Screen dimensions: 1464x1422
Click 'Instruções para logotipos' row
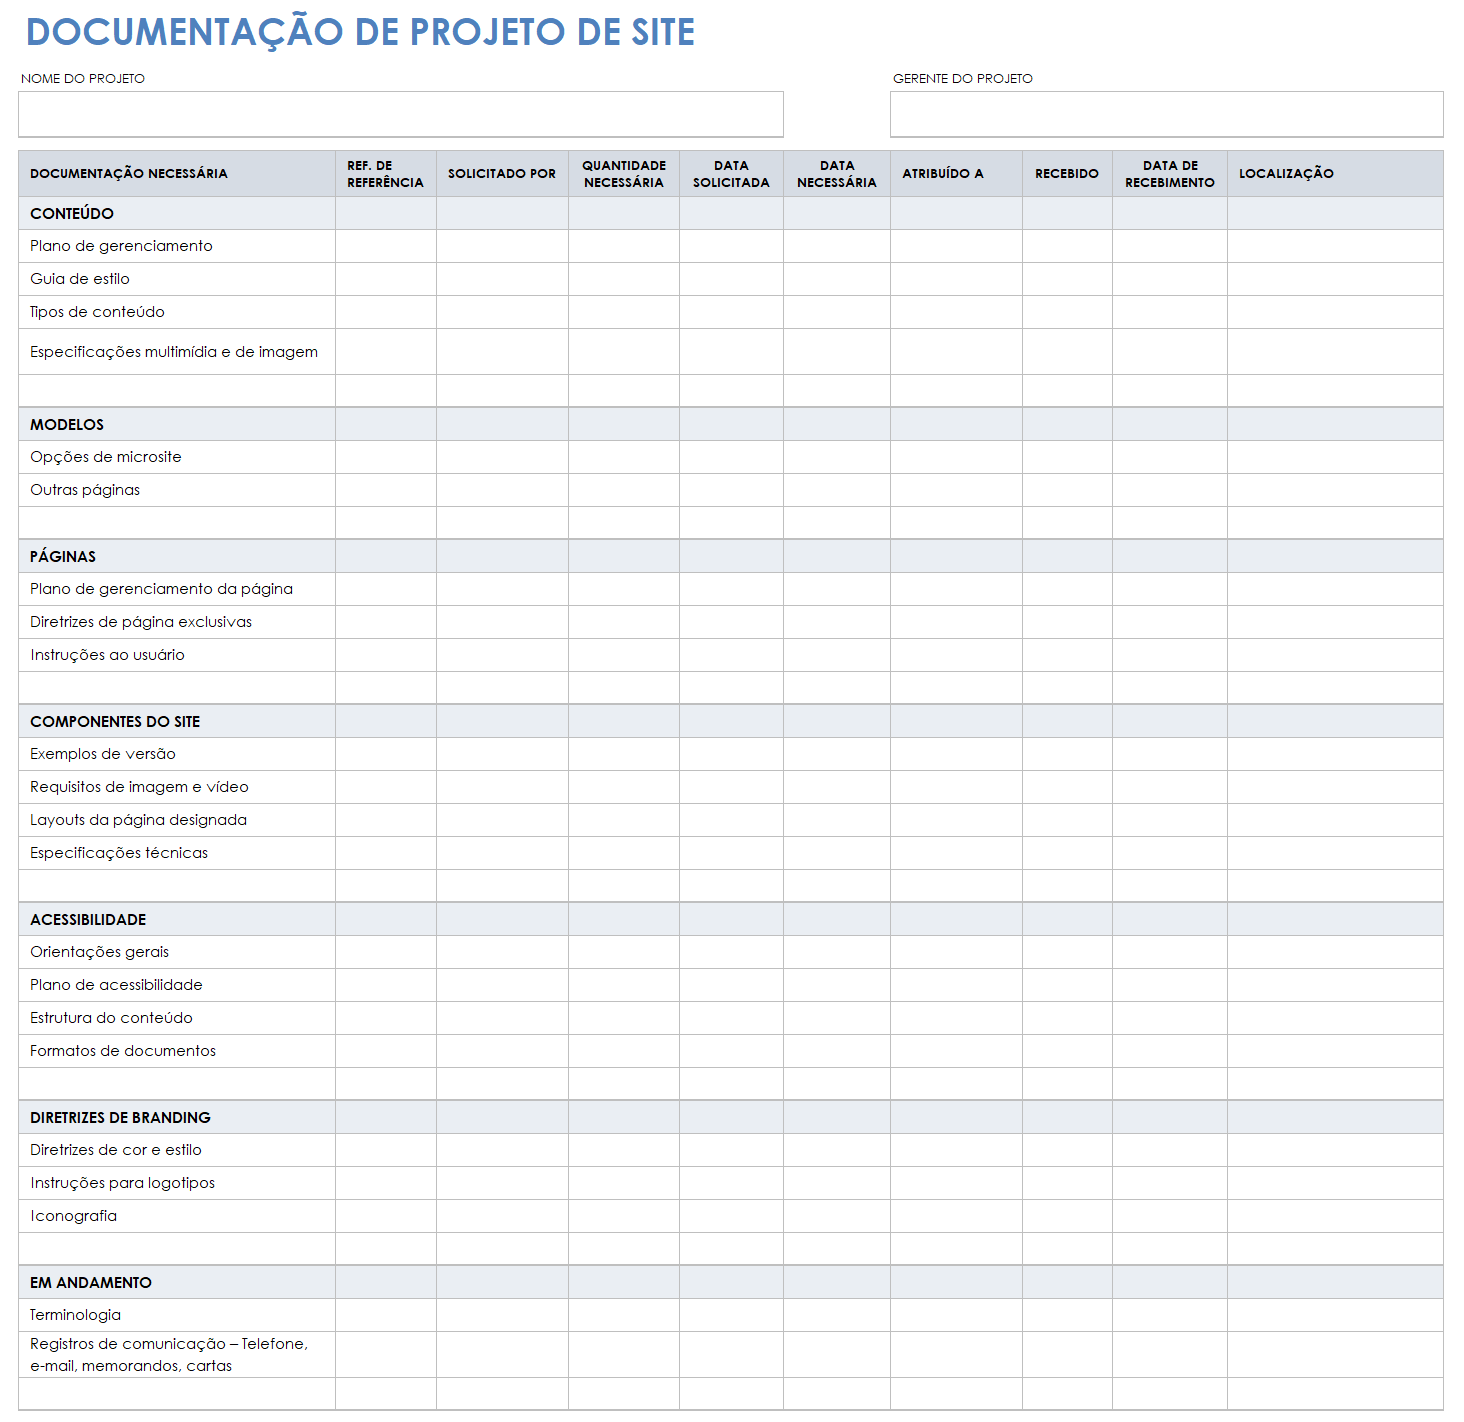[731, 1183]
